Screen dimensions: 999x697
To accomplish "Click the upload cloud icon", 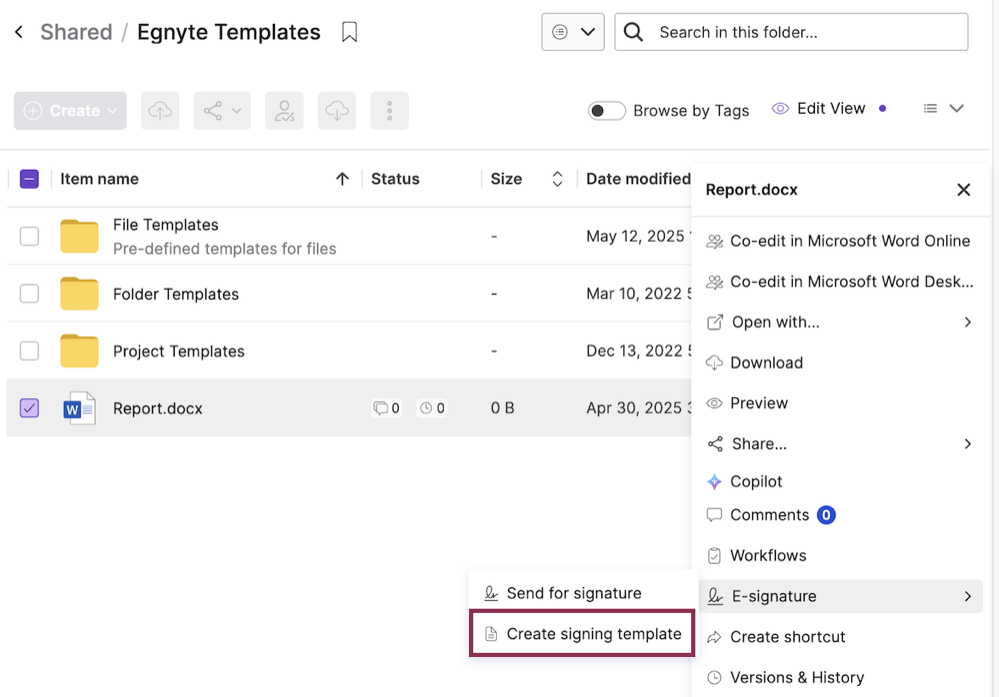I will [160, 111].
